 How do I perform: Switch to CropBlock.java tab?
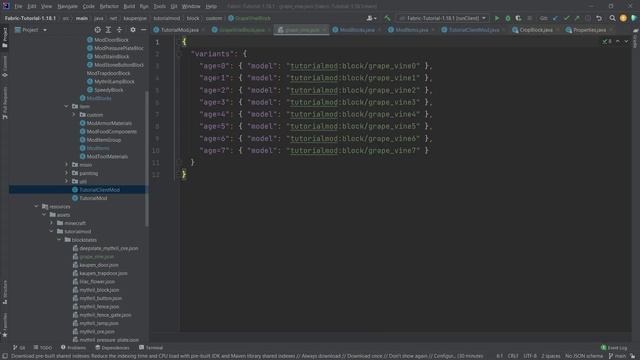click(536, 30)
